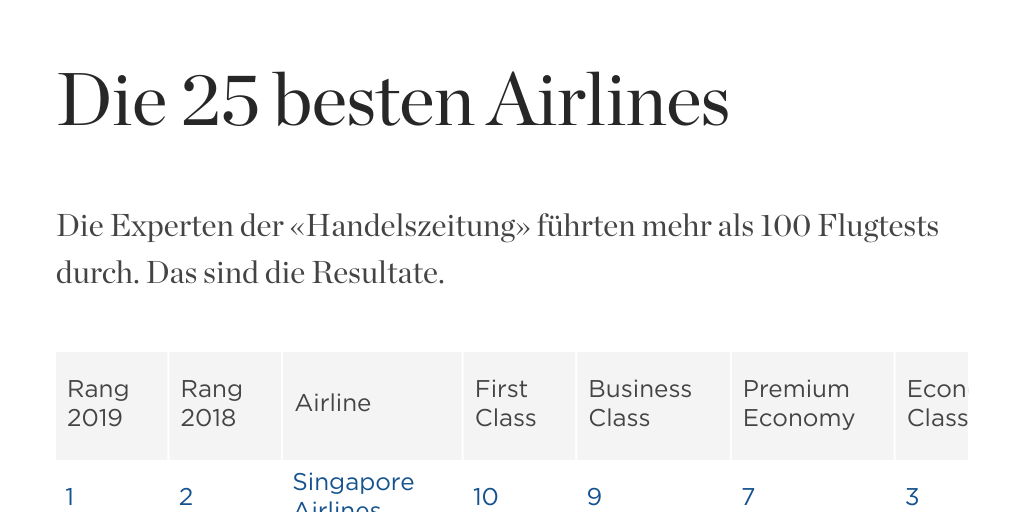Click the "Das sind die Resultate" sentence
1024x512 pixels.
tap(295, 273)
